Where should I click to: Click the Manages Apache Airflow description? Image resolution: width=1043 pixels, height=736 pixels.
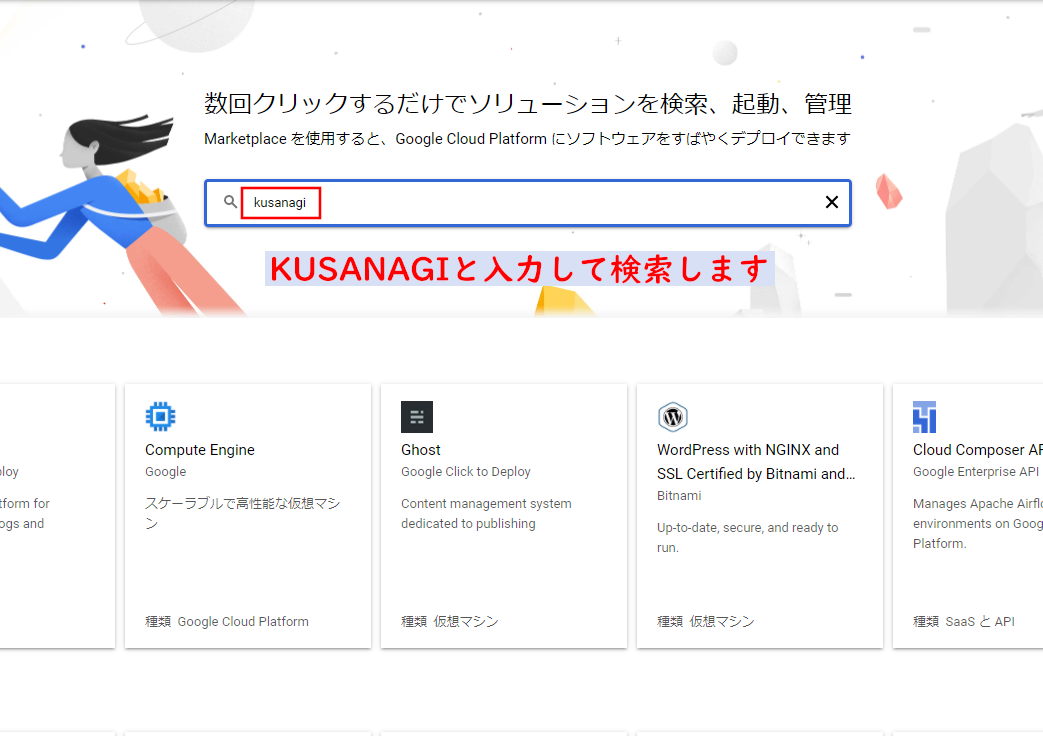click(978, 524)
